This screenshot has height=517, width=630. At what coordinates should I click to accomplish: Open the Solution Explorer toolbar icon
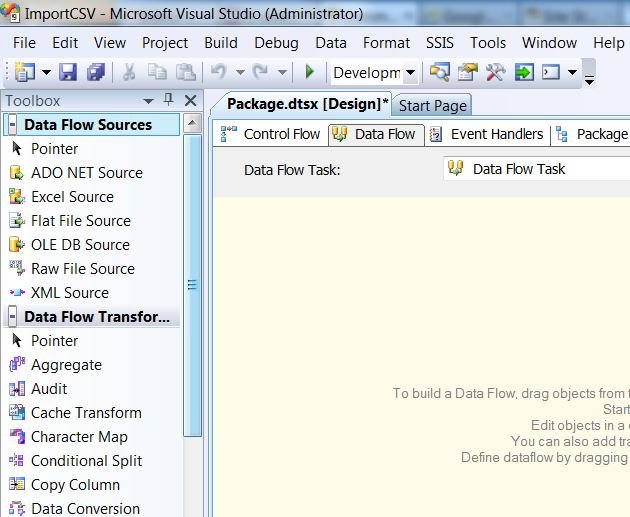(x=440, y=73)
